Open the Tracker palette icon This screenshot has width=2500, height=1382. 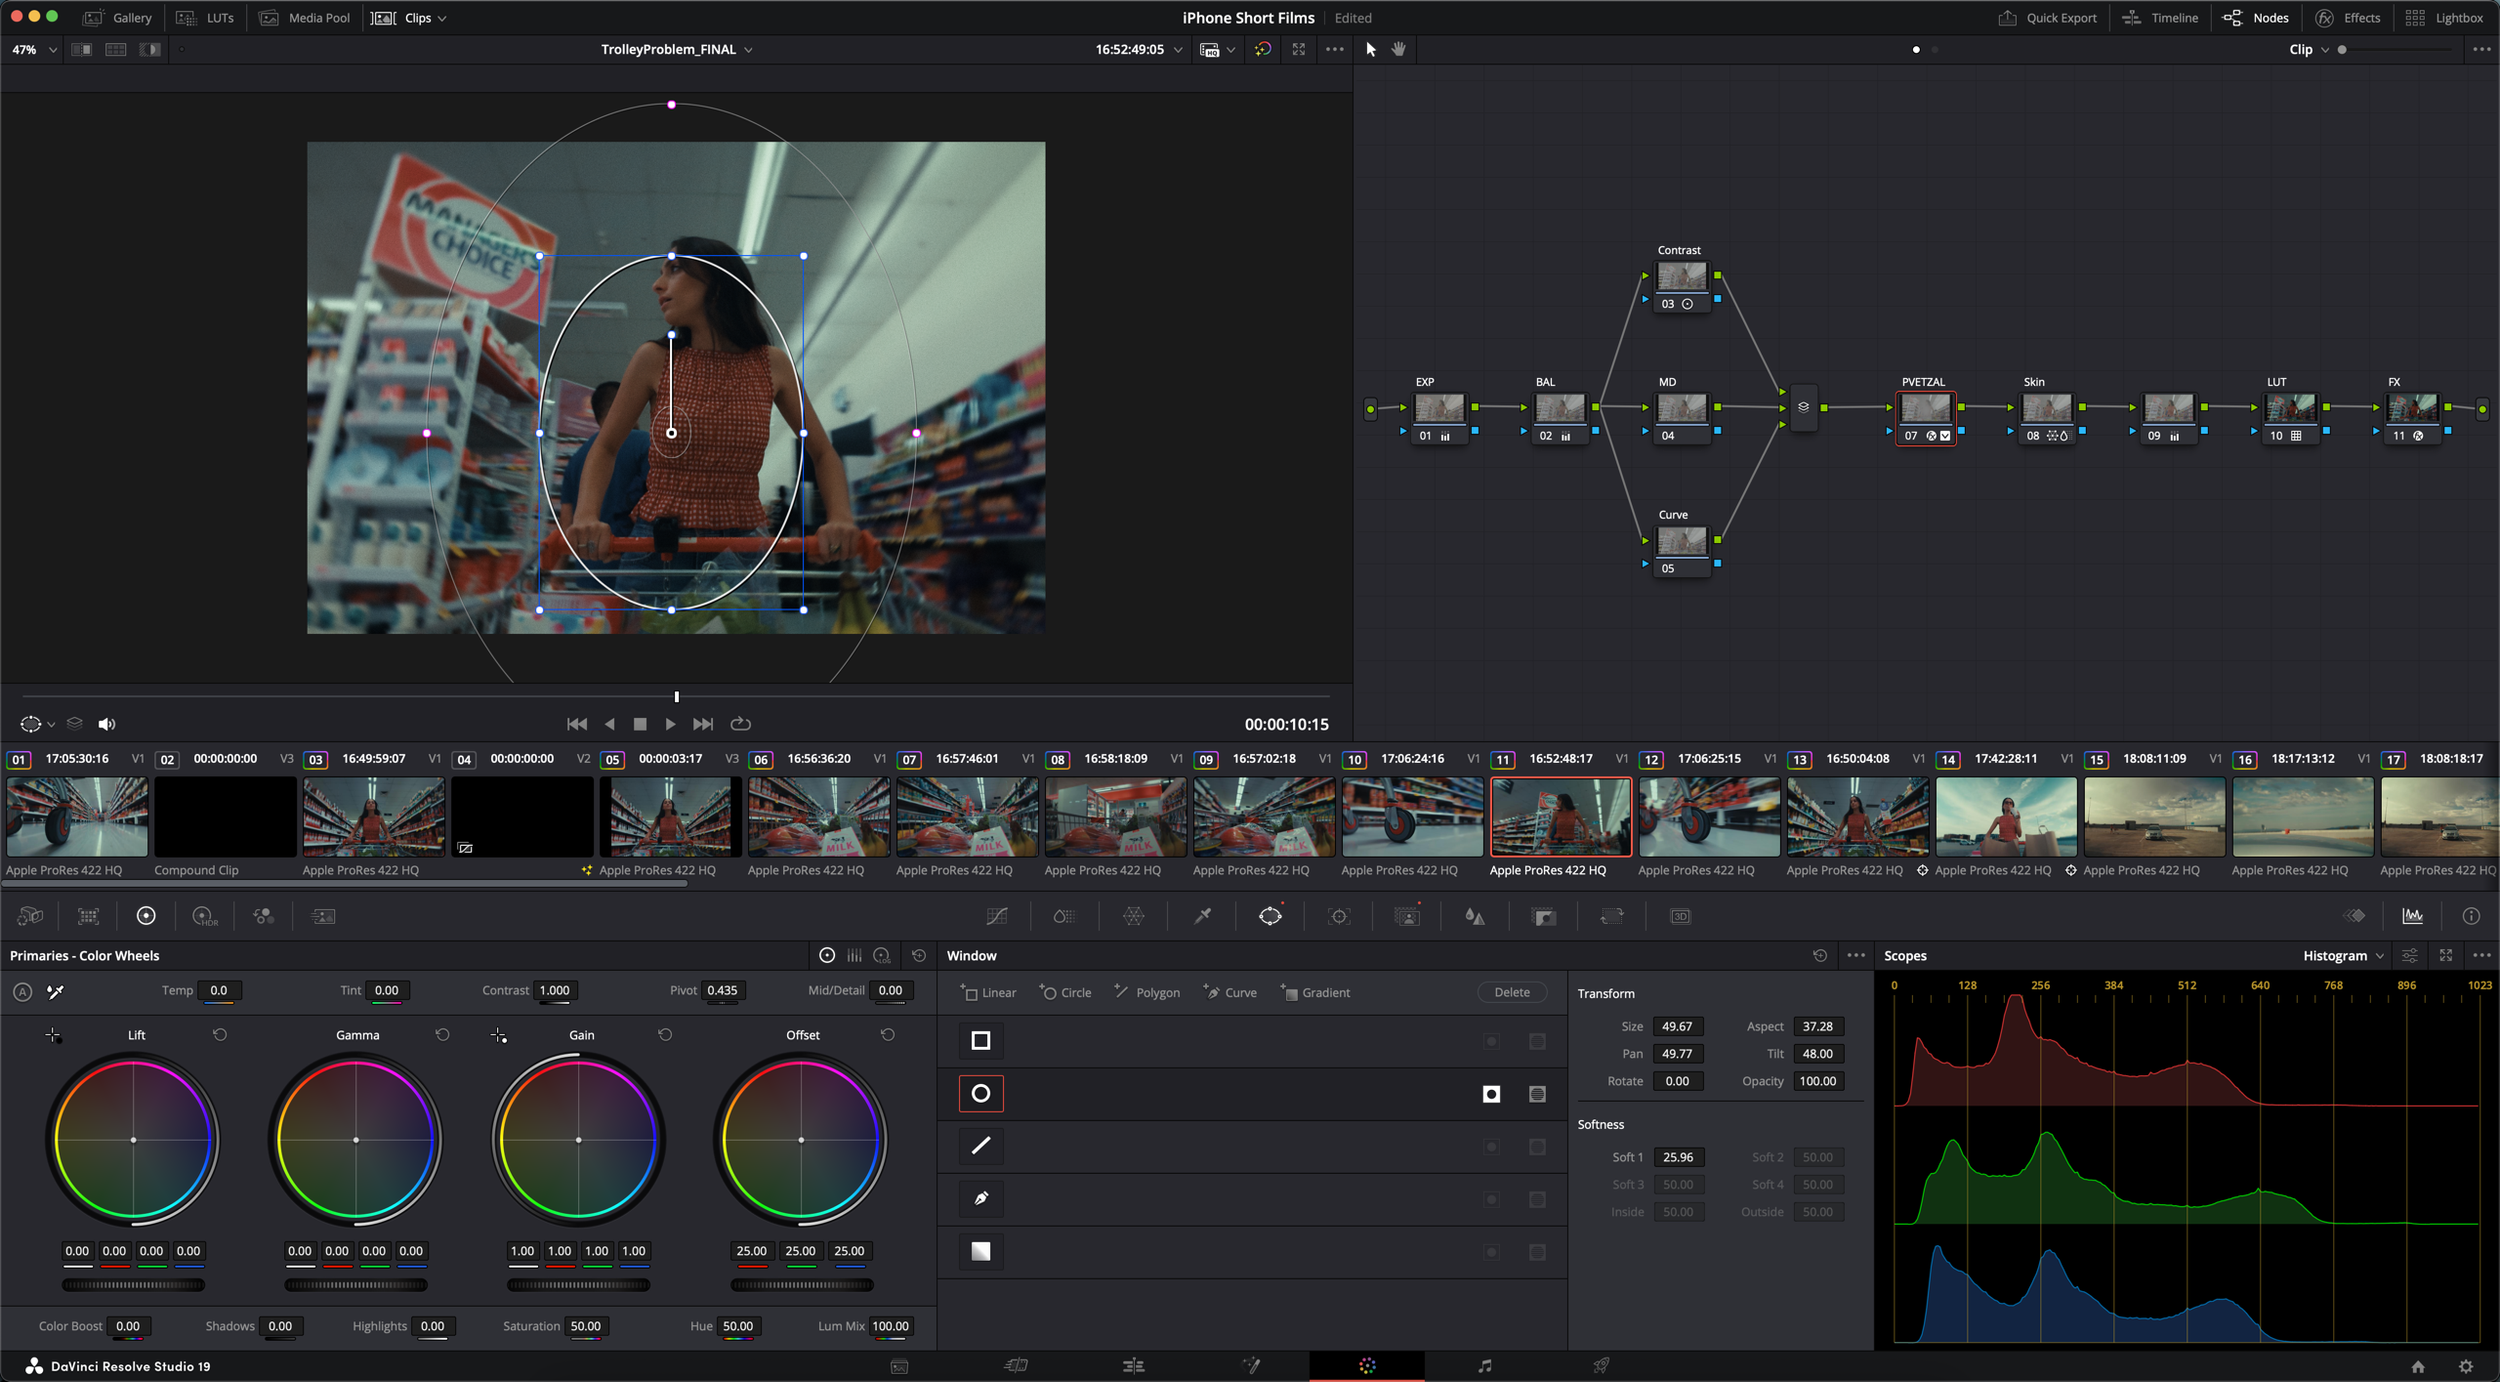tap(1339, 916)
